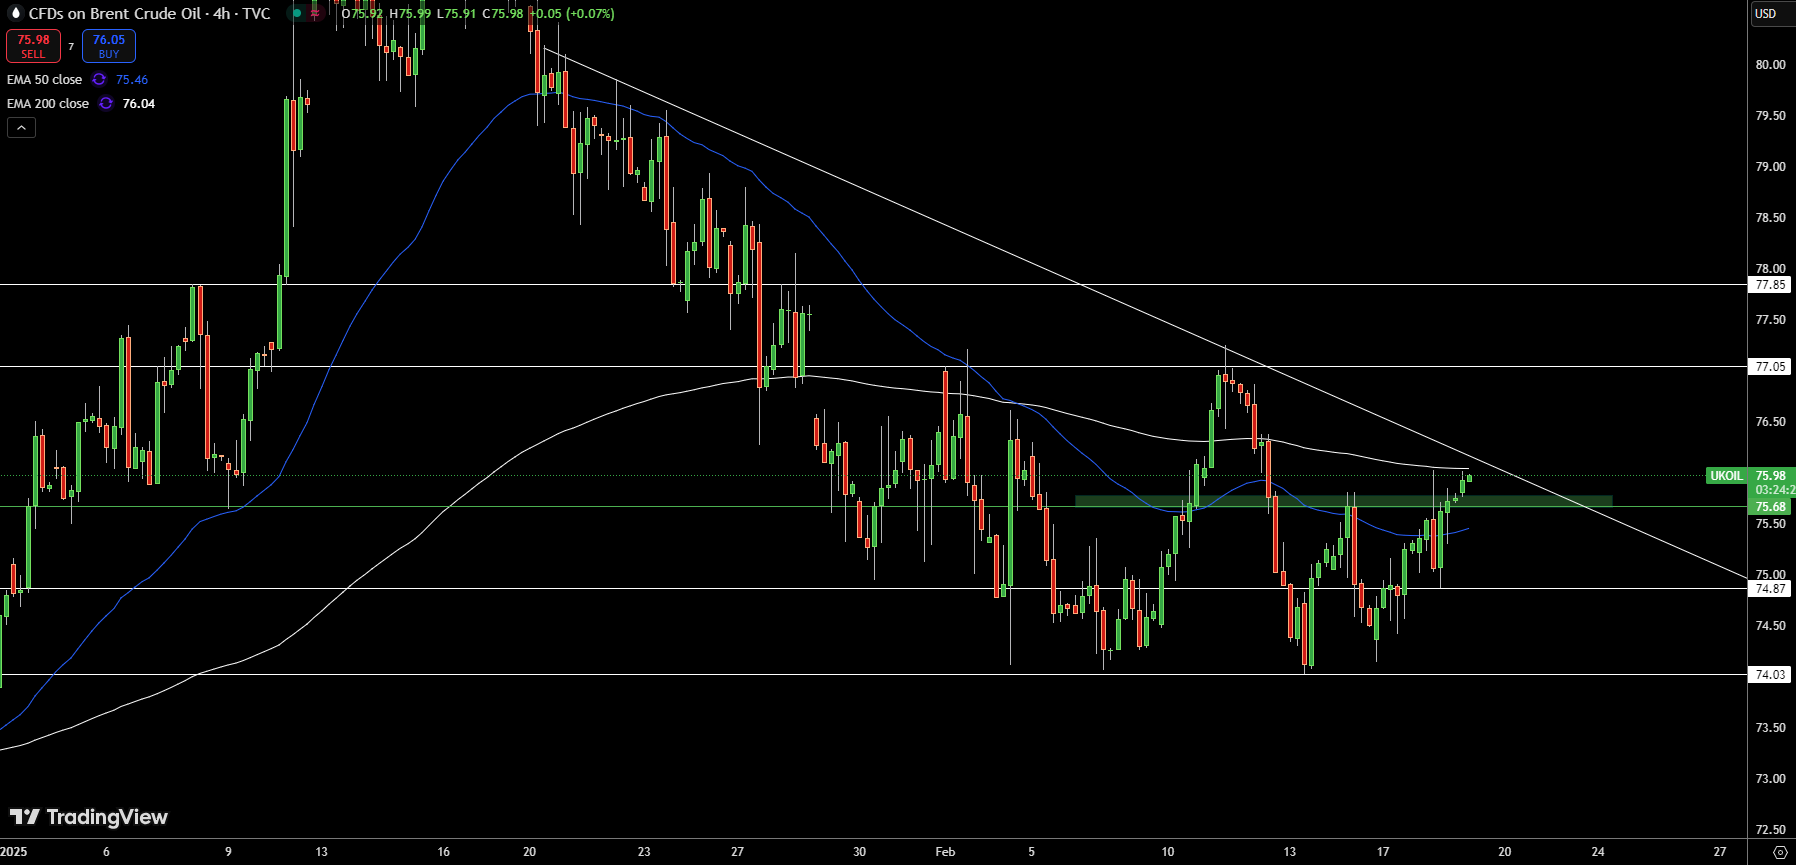Image resolution: width=1796 pixels, height=865 pixels.
Task: Select the 74.87 horizontal line price label
Action: point(1771,589)
